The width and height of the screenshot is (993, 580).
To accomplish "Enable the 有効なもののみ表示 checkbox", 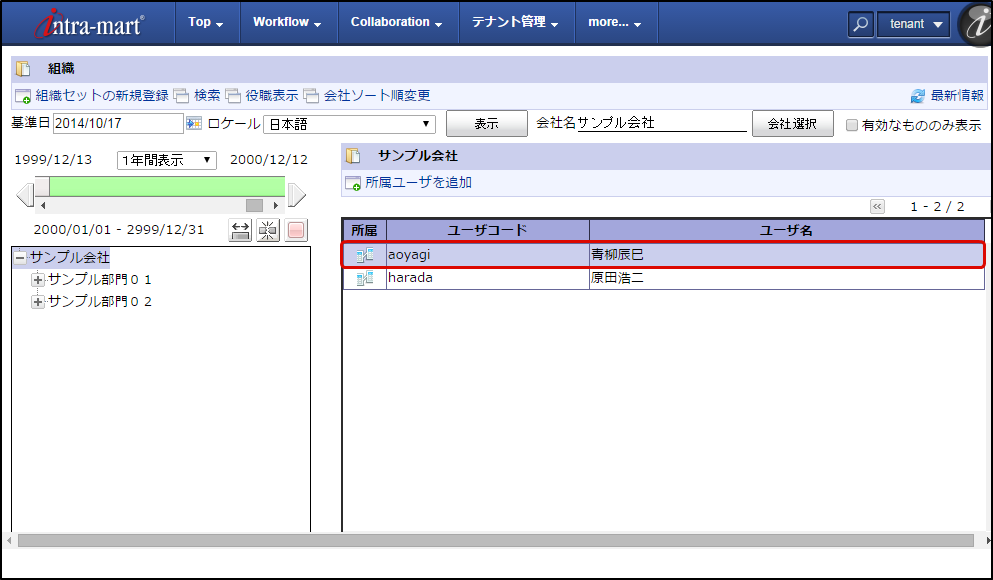I will (852, 125).
